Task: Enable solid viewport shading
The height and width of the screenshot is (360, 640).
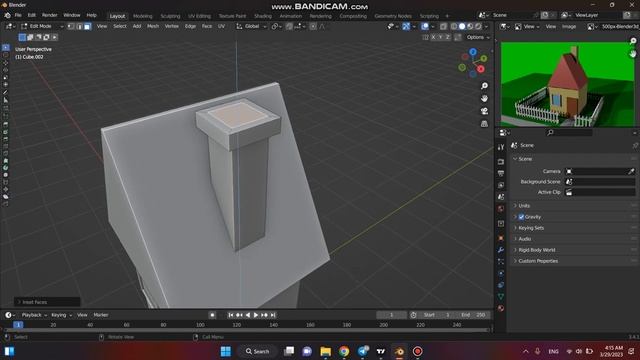Action: (462, 27)
